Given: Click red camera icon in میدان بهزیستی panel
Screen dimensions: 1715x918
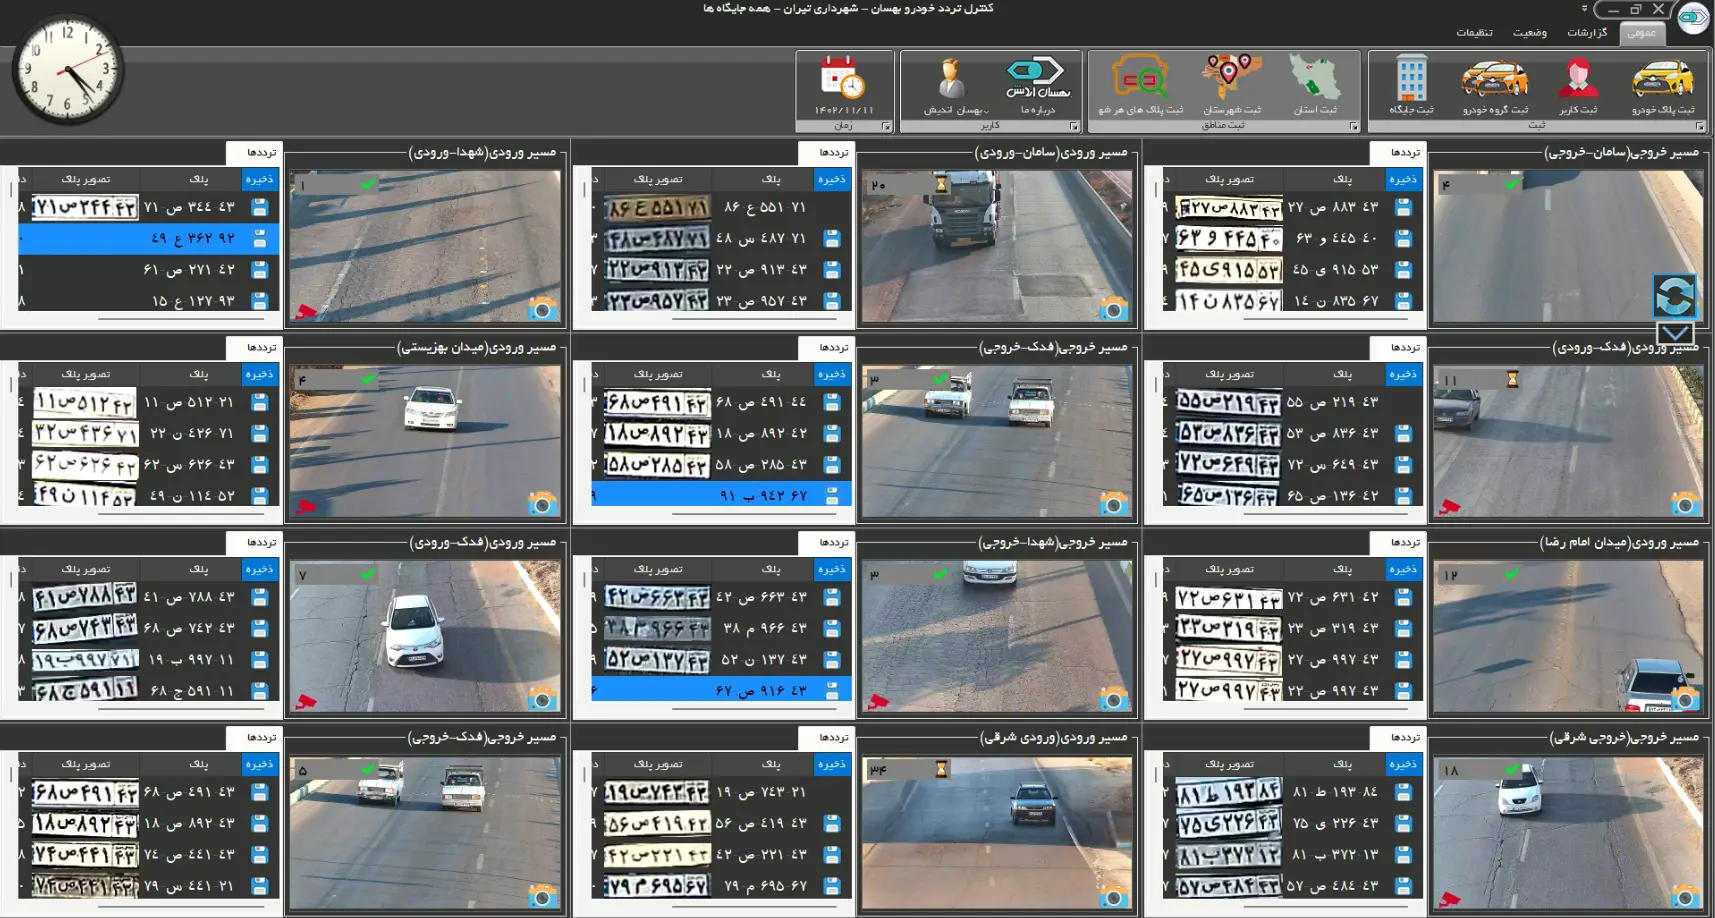Looking at the screenshot, I should 306,506.
